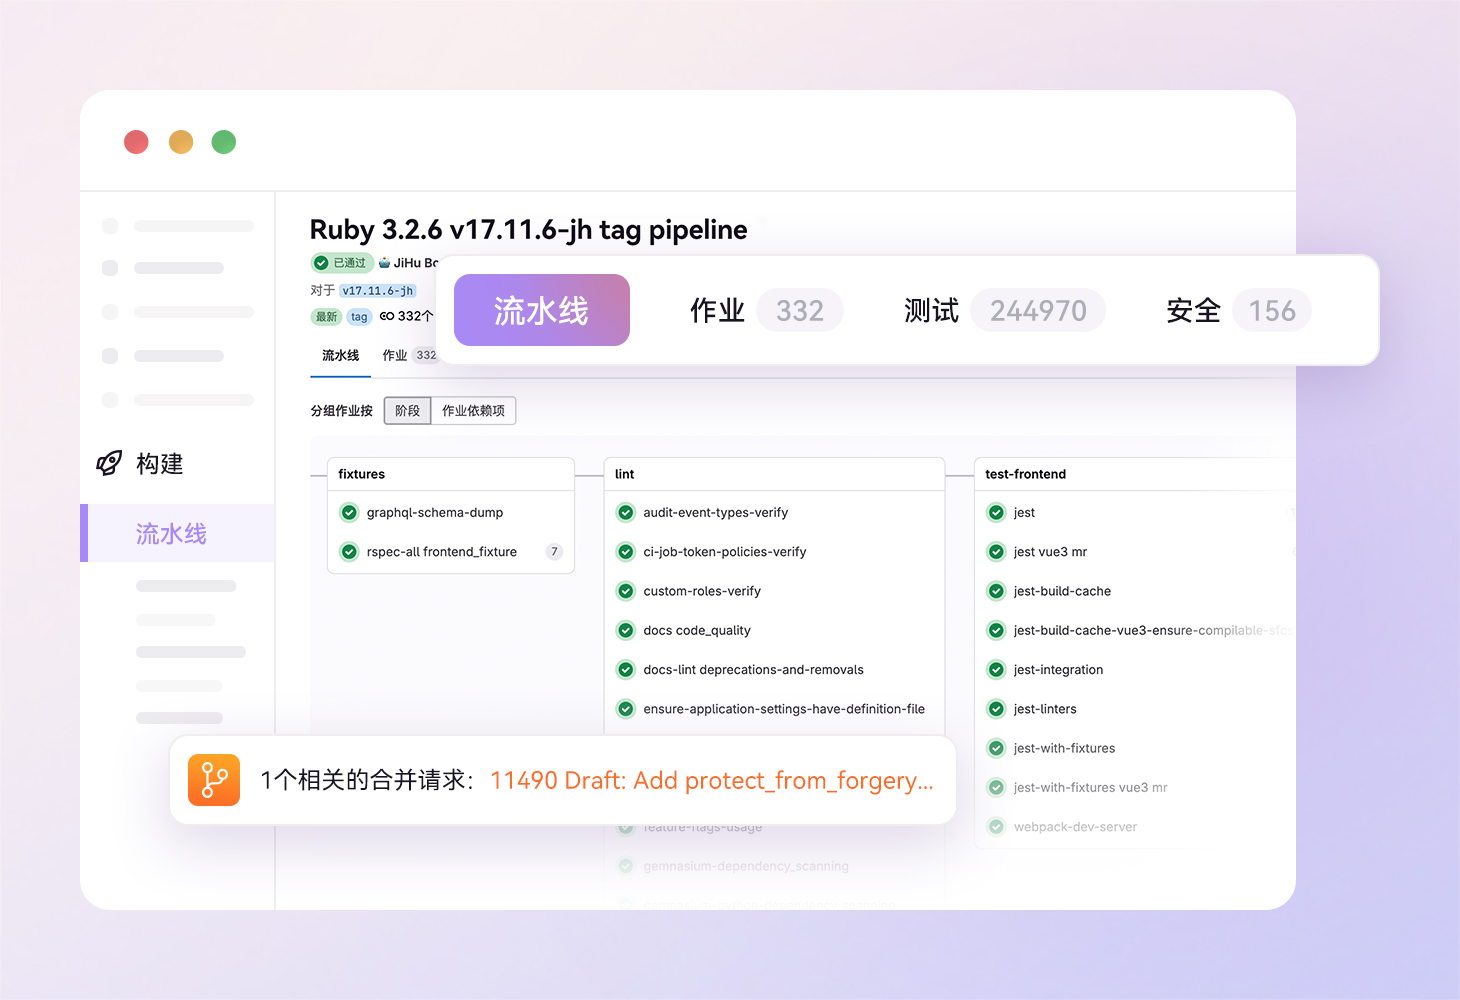Click the orange merge request icon

tap(214, 780)
